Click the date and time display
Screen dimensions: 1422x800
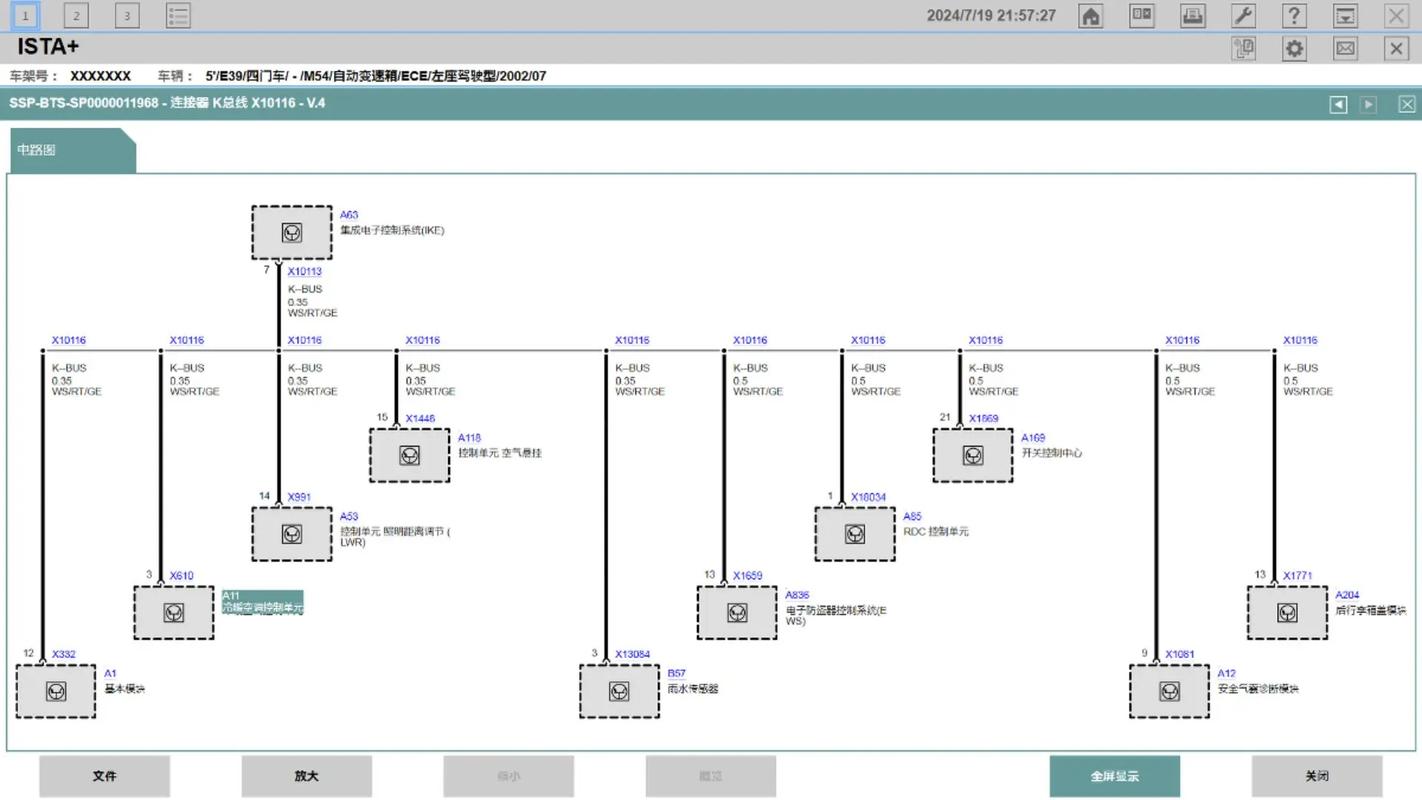tap(991, 15)
